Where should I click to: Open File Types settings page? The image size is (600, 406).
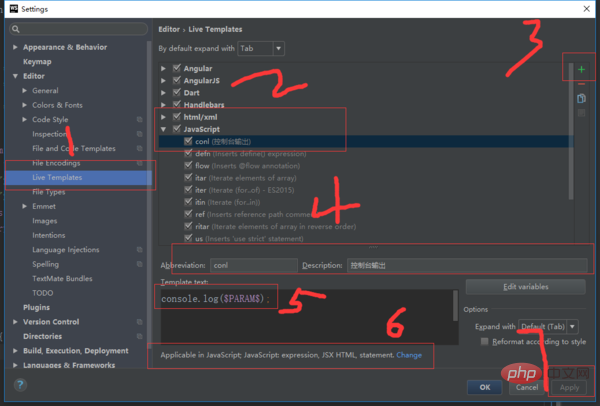(x=49, y=192)
